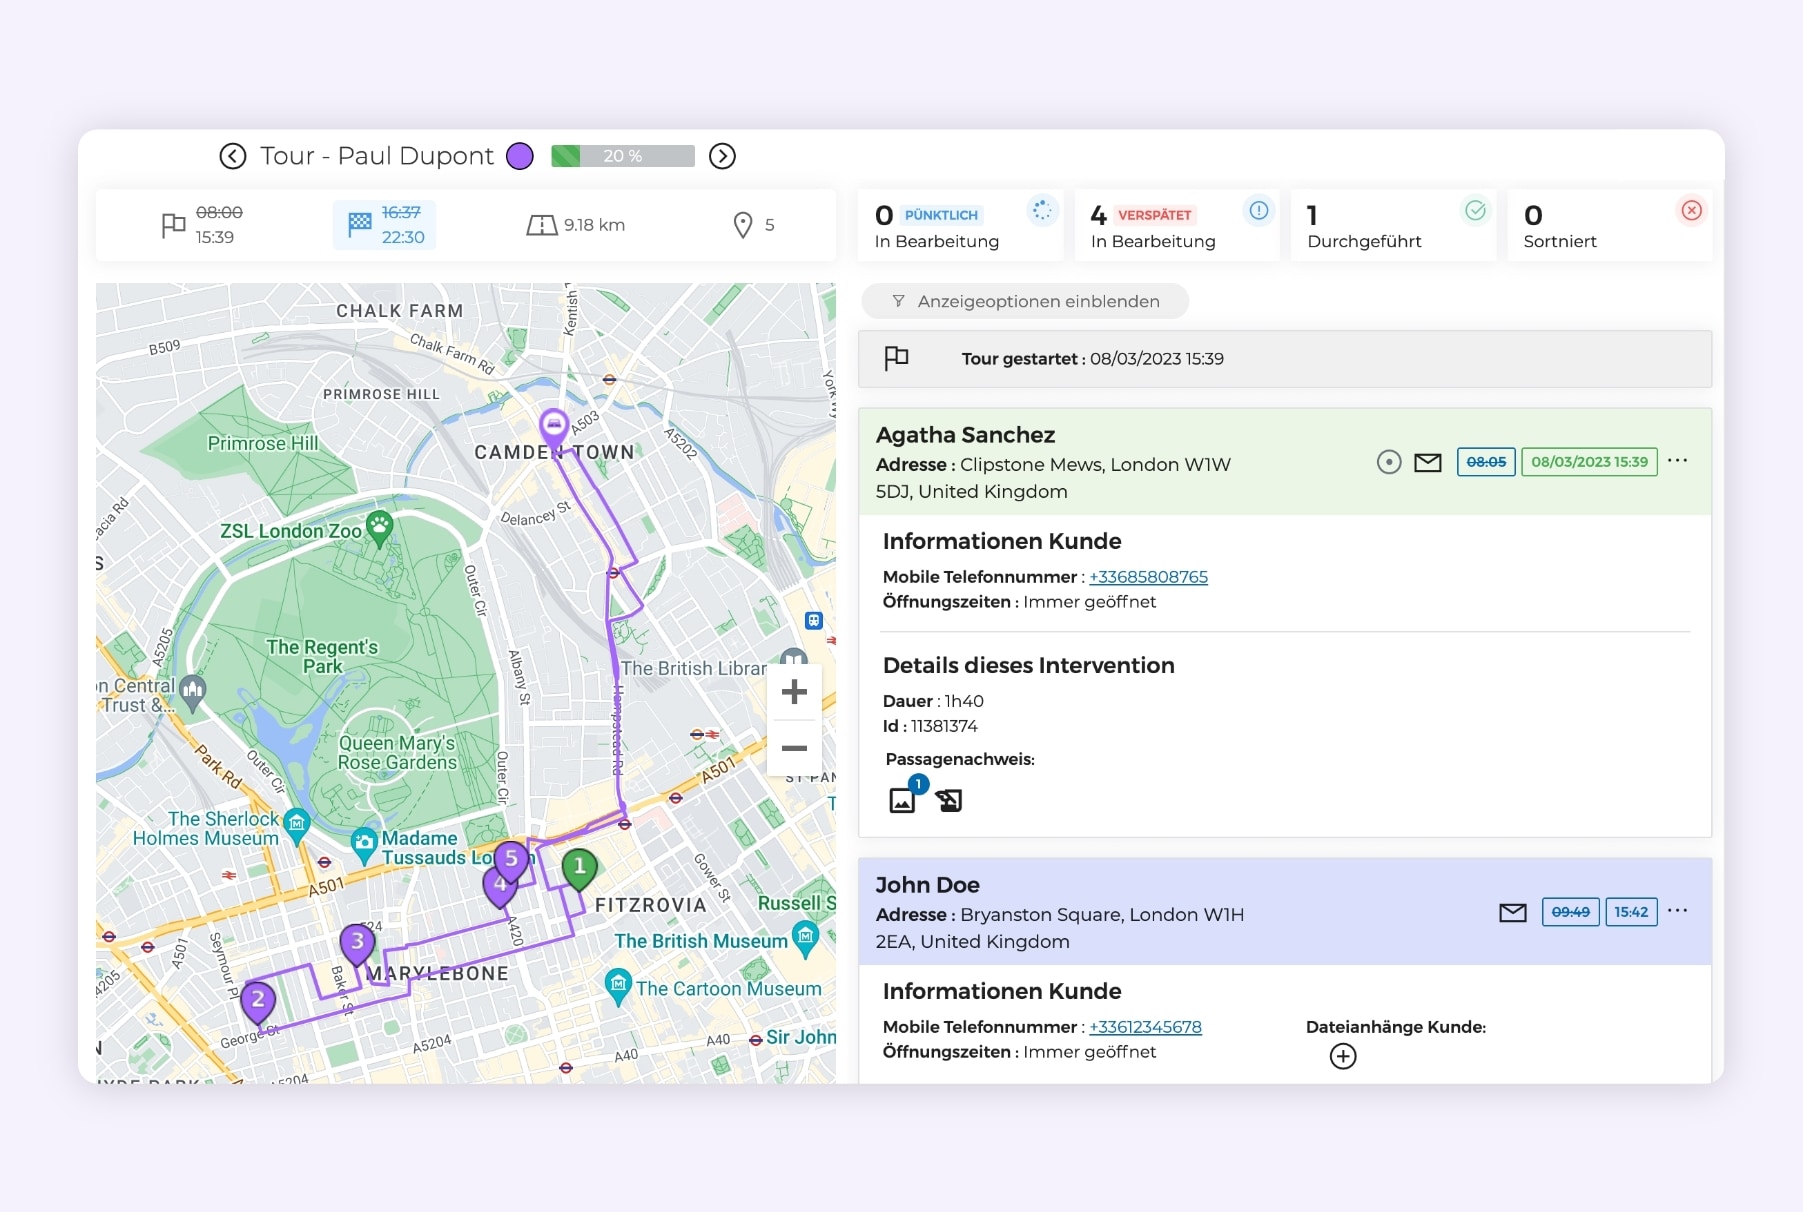Open the three-dot menu on John Doe's card
Viewport: 1803px width, 1212px height.
pyautogui.click(x=1679, y=911)
